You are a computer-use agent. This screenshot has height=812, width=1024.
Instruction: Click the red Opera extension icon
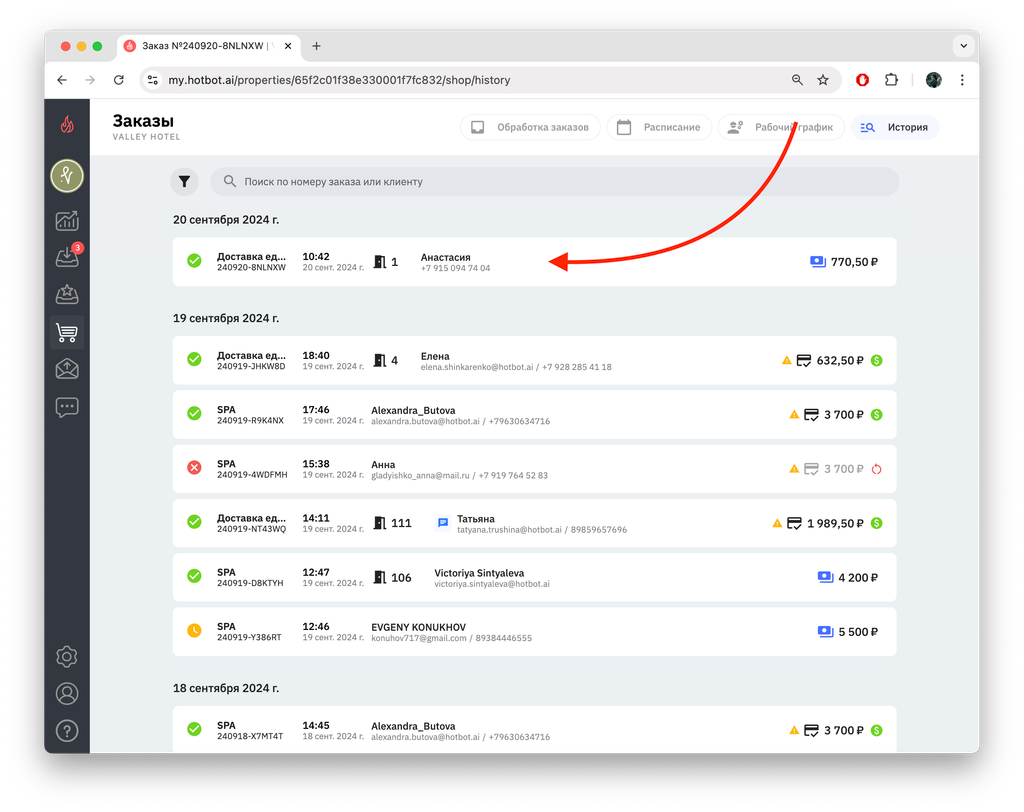(x=862, y=80)
